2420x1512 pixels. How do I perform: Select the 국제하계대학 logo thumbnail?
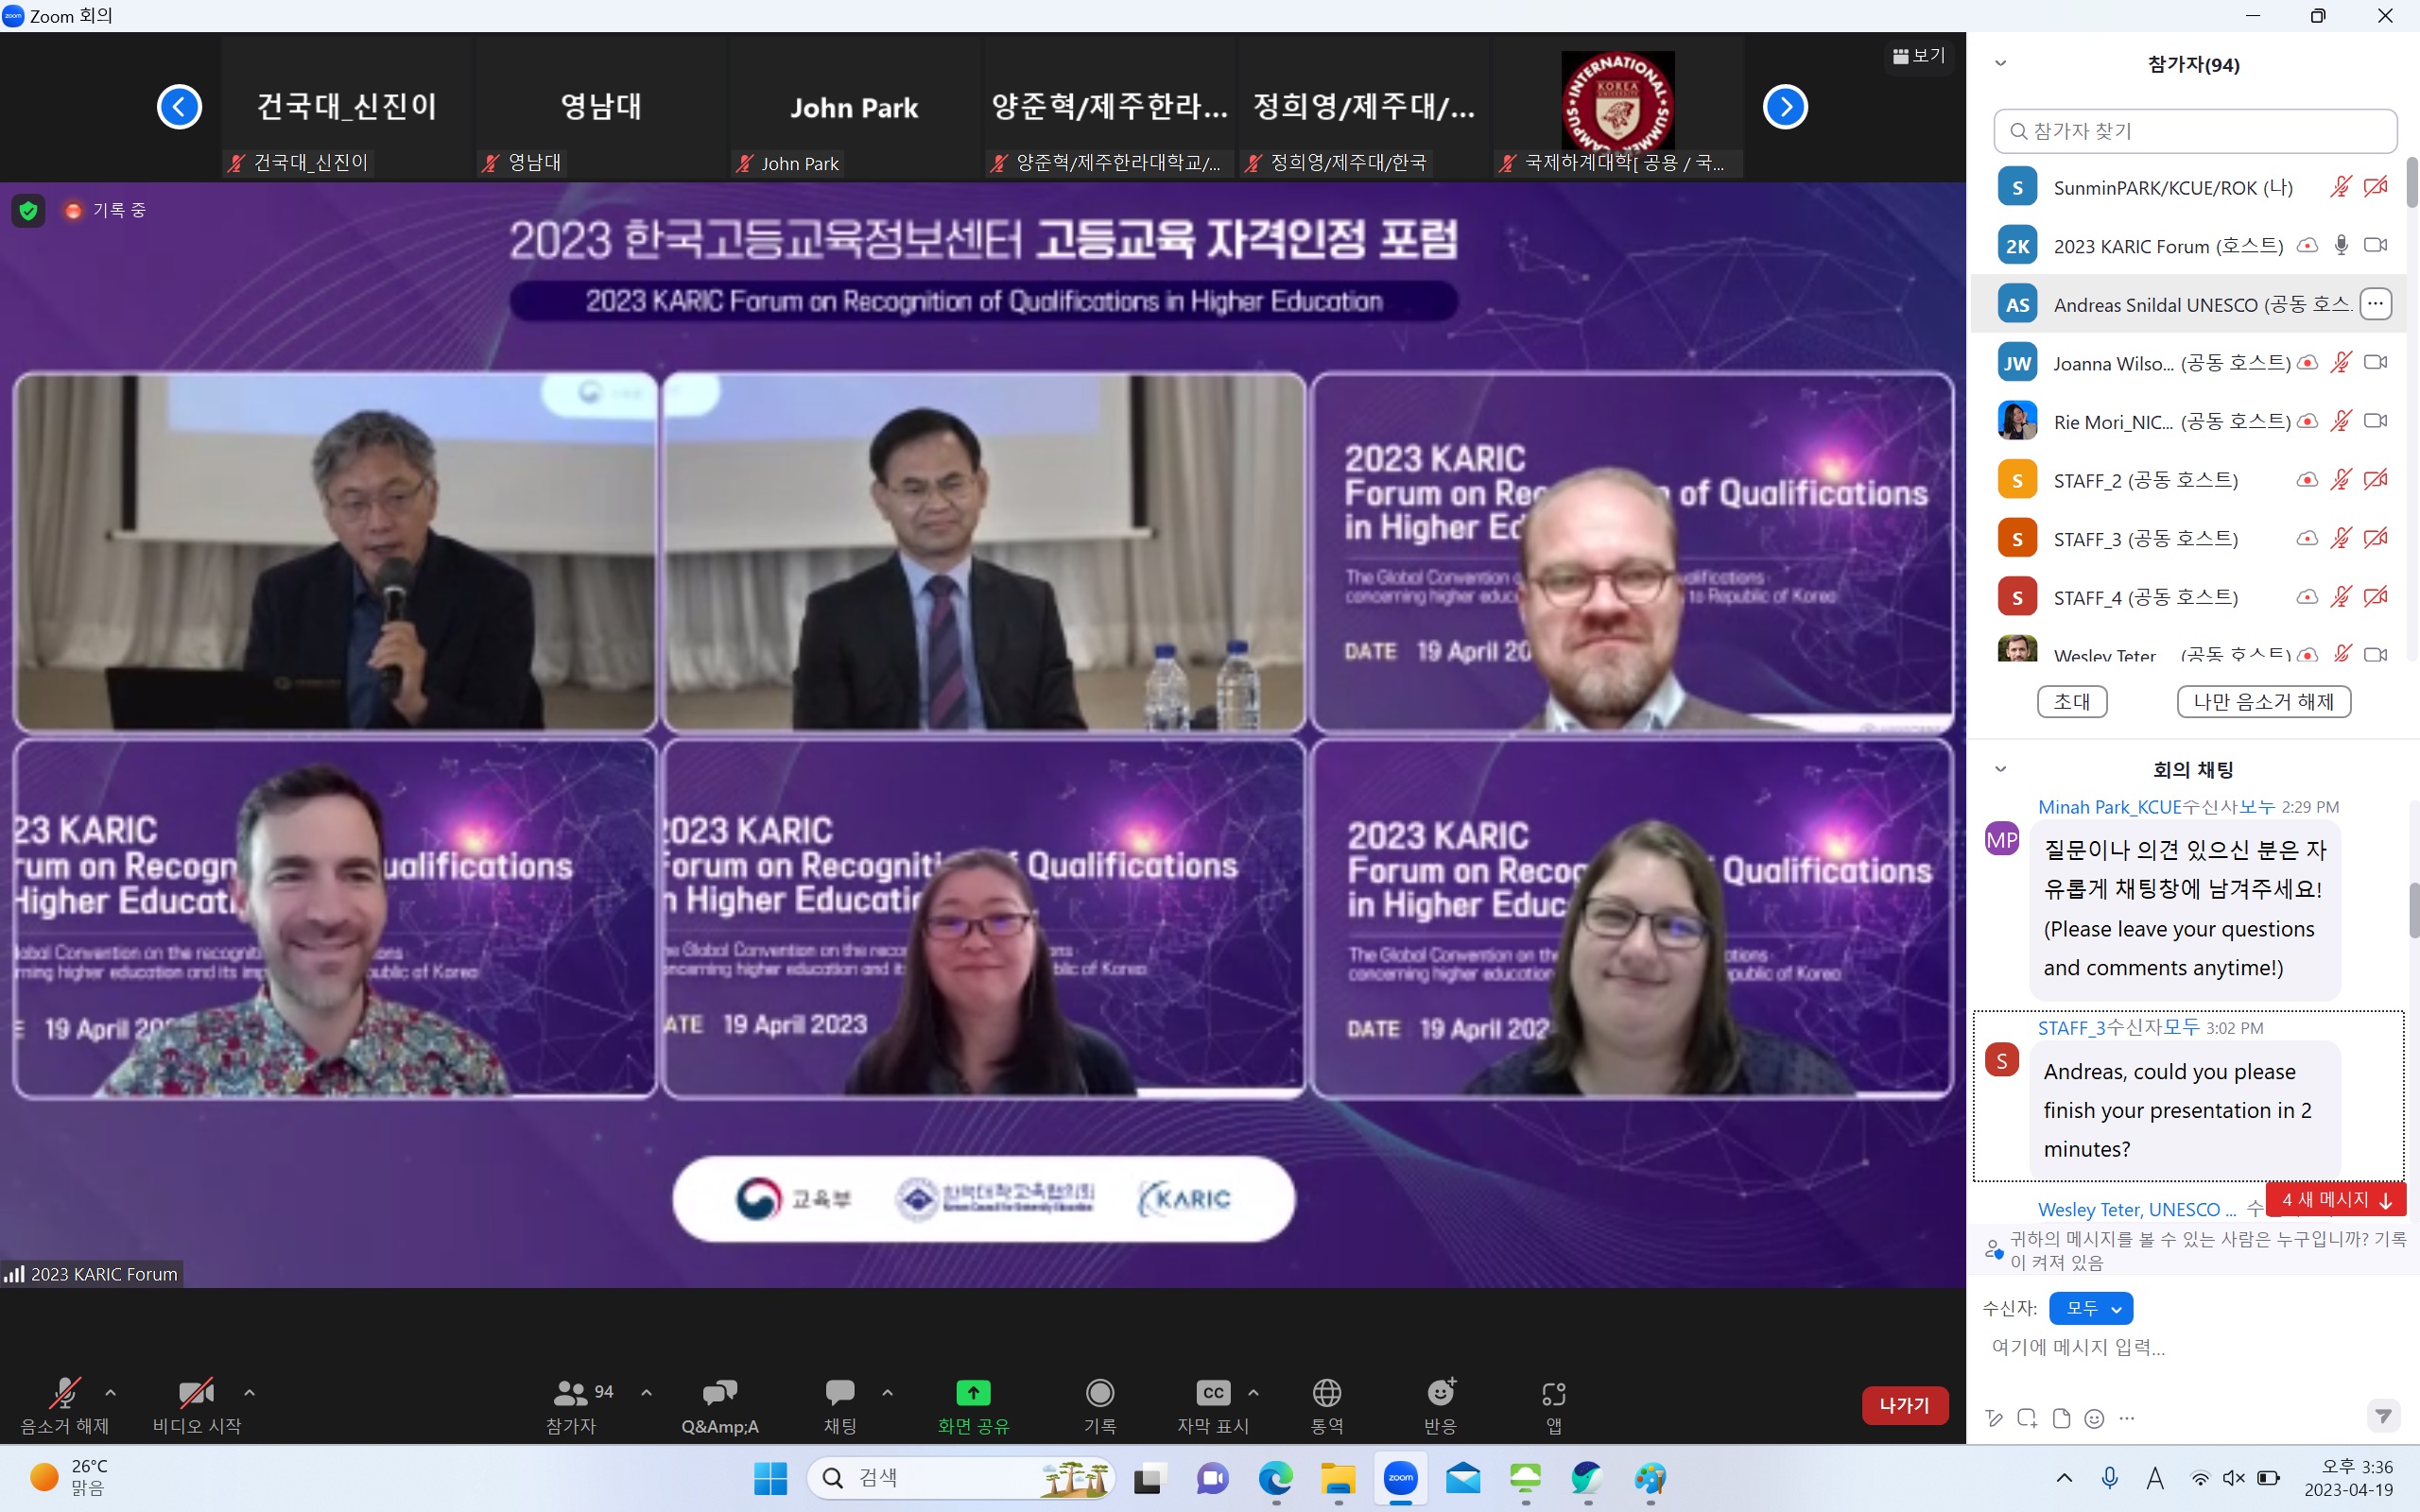point(1618,107)
